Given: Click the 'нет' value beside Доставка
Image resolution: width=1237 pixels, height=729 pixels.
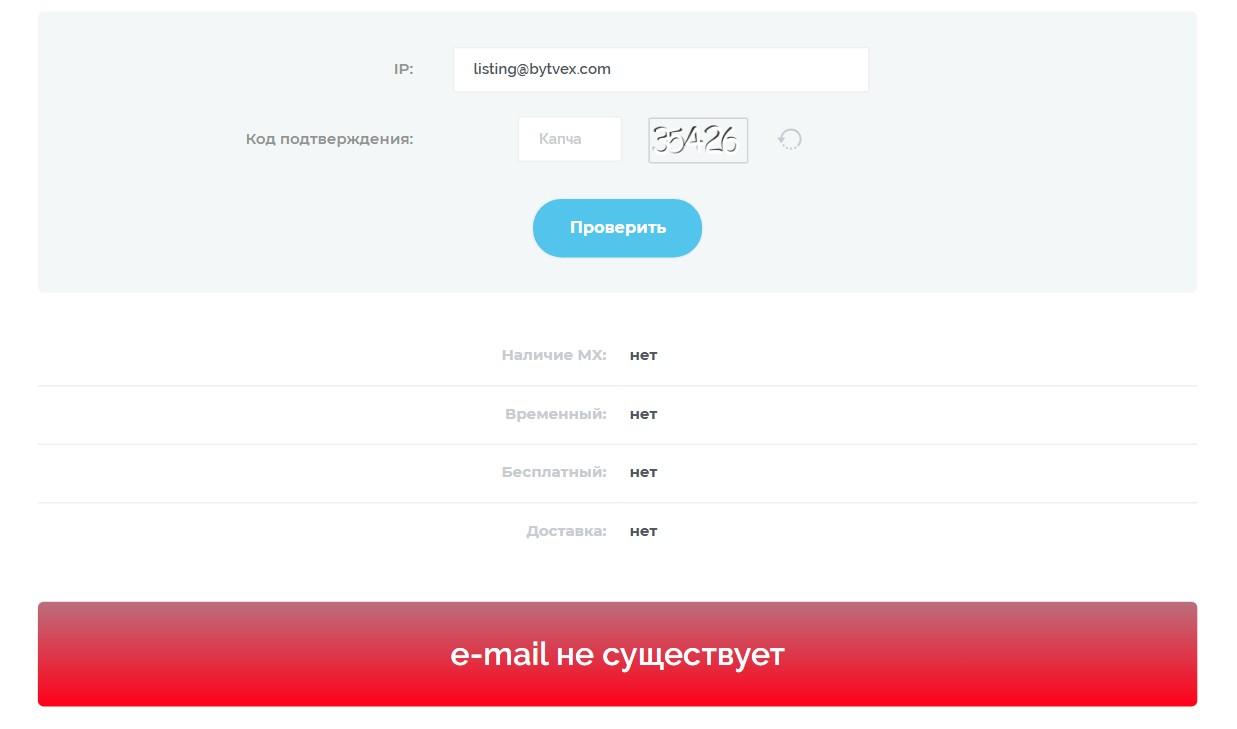Looking at the screenshot, I should click(643, 531).
